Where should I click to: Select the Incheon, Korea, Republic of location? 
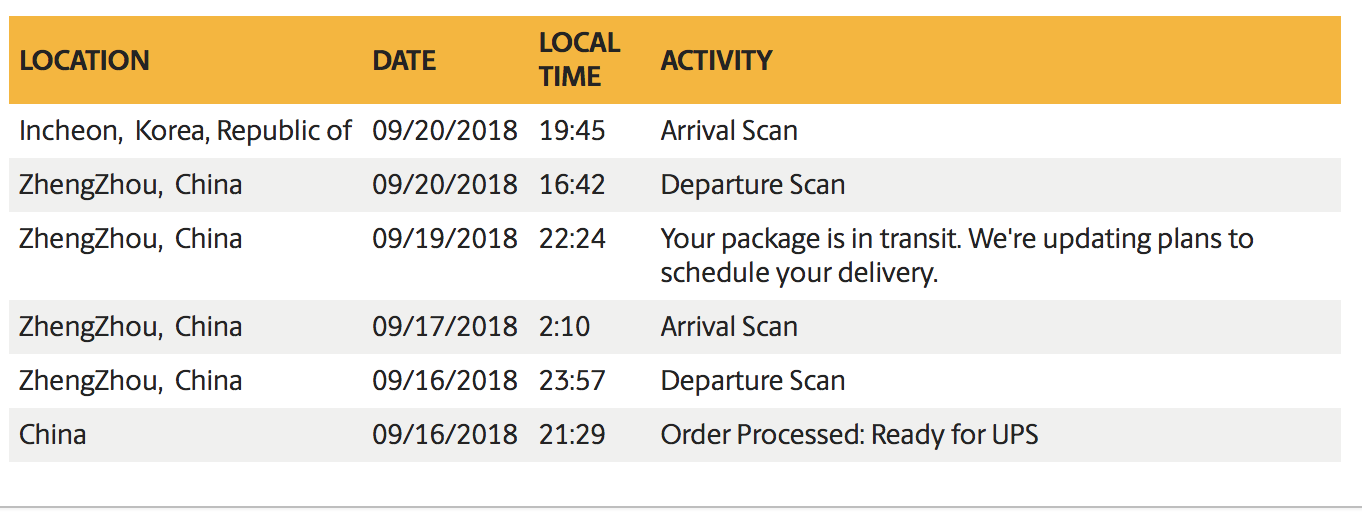(185, 131)
